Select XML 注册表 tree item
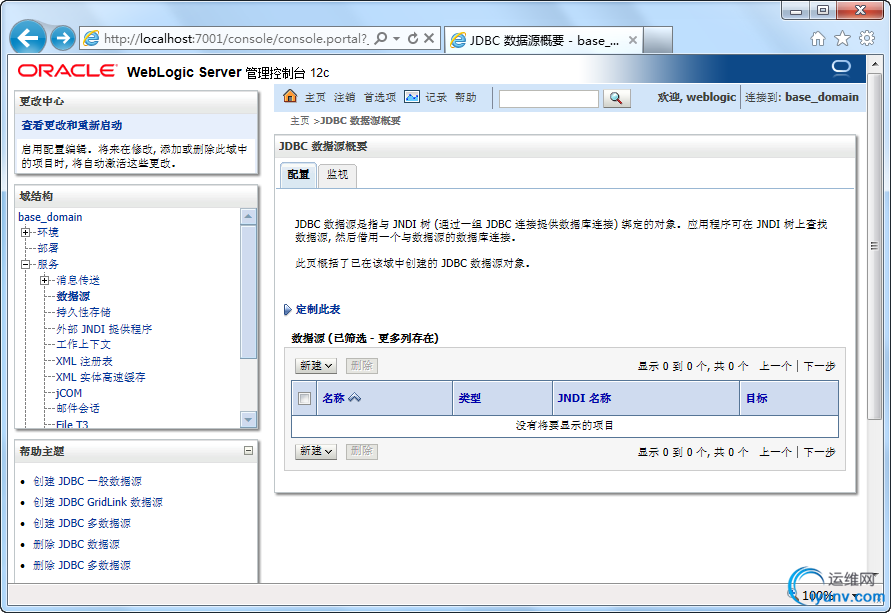The image size is (891, 613). click(x=84, y=361)
